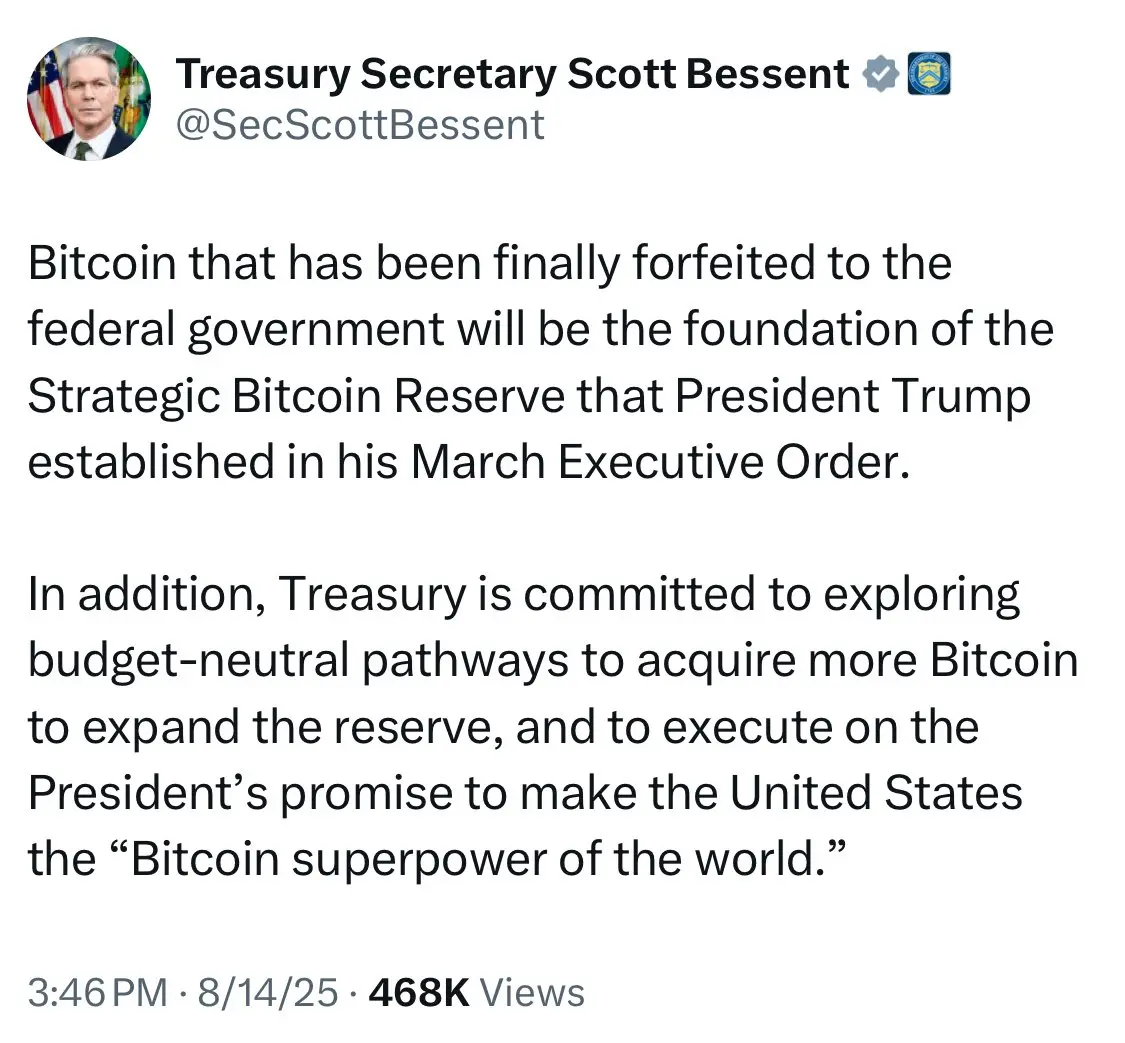Click the display name Treasury Secretary Scott Bessent
This screenshot has width=1125, height=1043.
512,74
